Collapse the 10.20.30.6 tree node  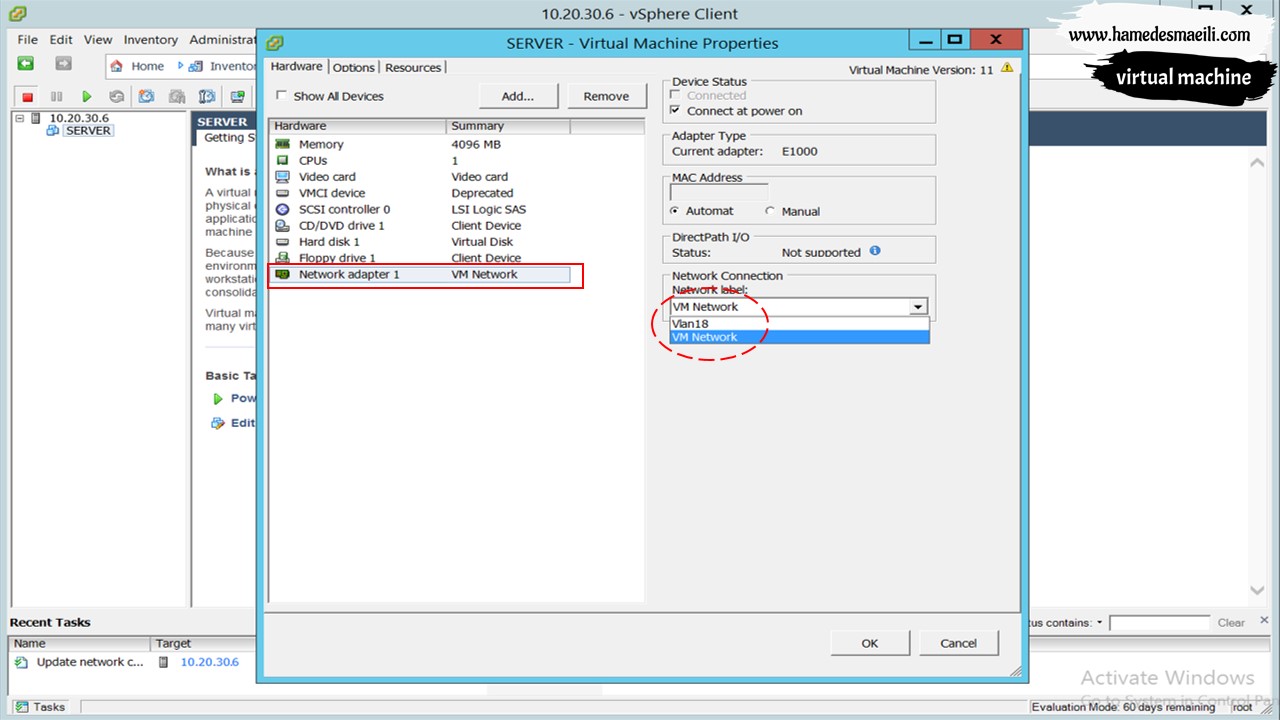19,118
